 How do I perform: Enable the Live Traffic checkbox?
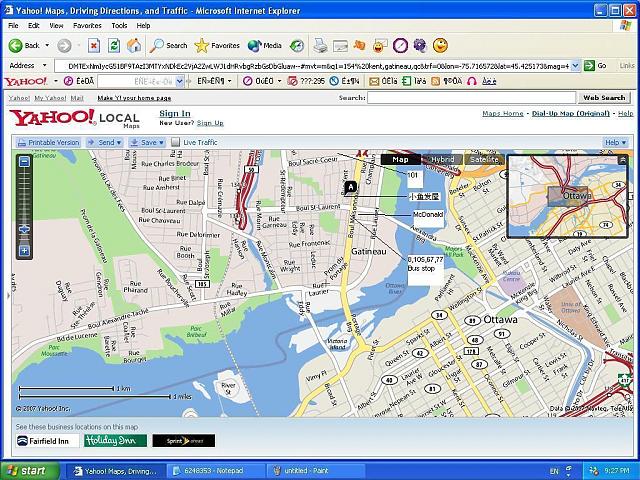pos(175,143)
